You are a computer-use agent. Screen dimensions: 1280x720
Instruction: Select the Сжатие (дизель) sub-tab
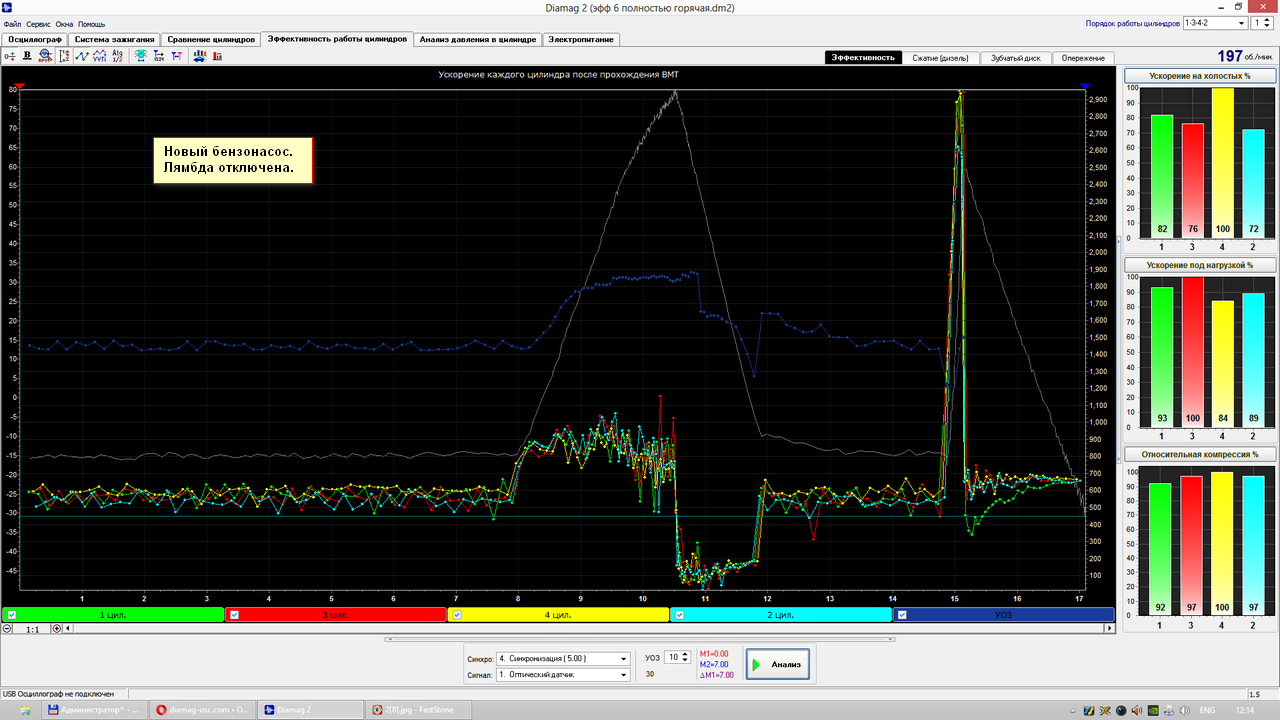coord(940,58)
